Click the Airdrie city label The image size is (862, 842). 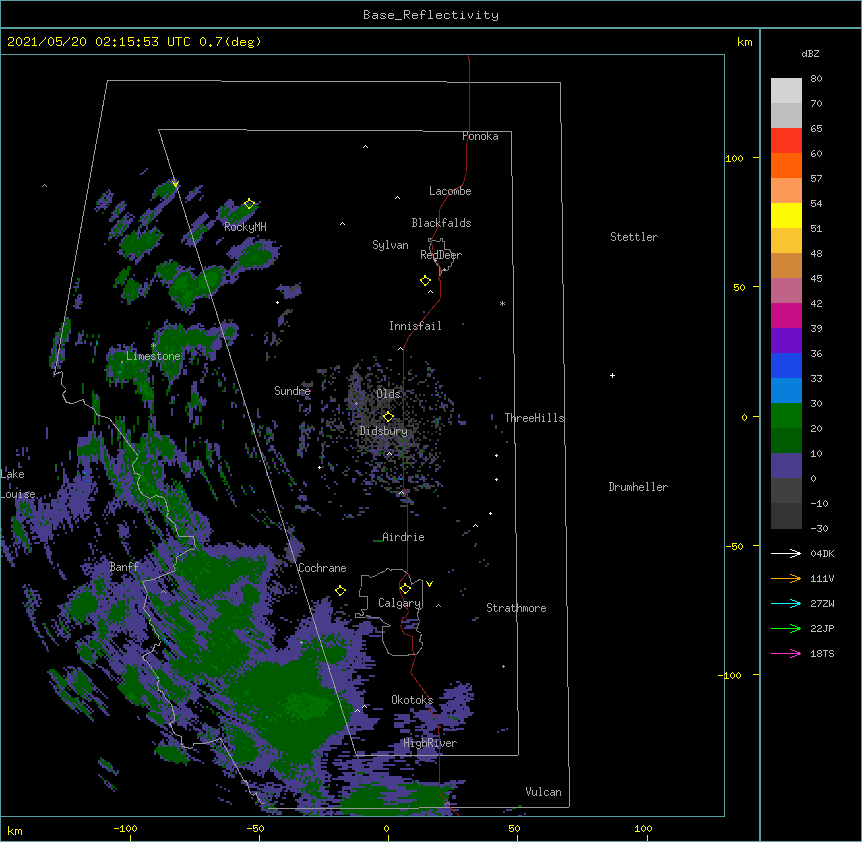404,537
